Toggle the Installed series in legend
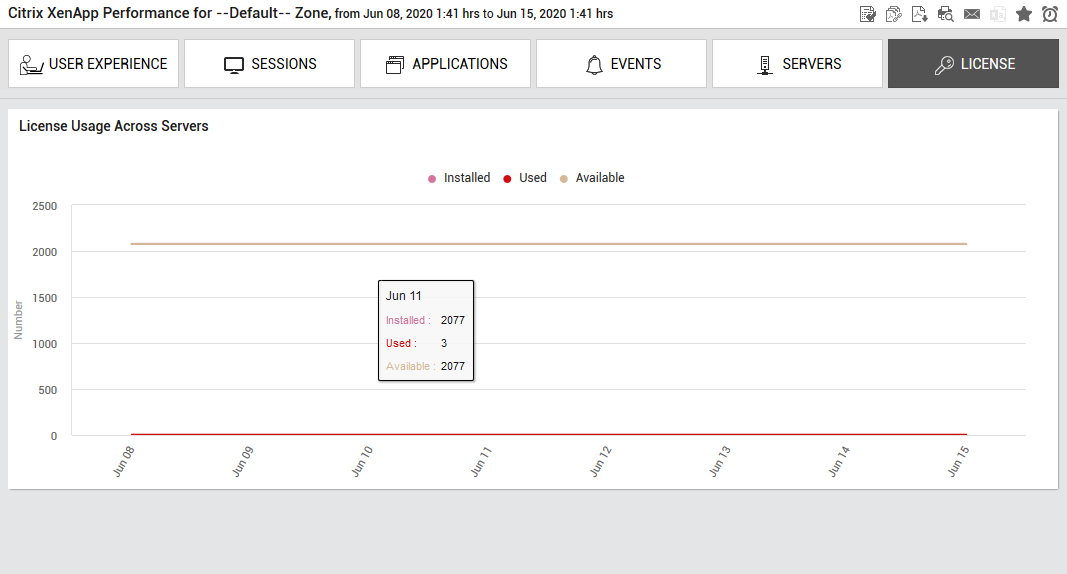Viewport: 1067px width, 574px height. 459,178
